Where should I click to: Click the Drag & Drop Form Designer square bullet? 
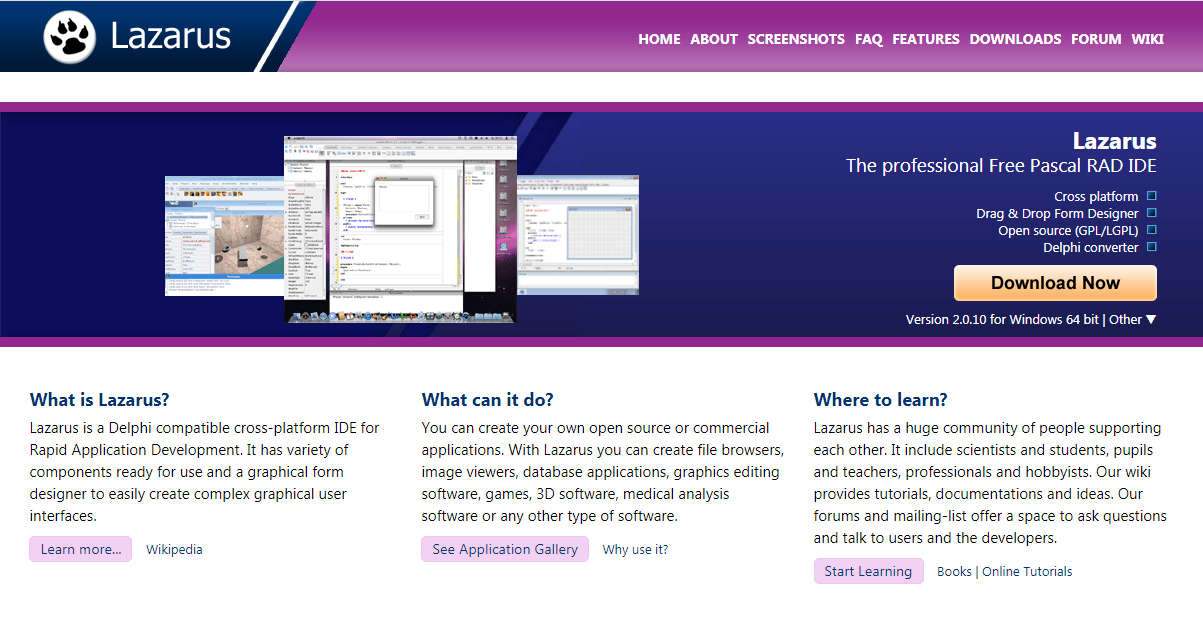1151,213
